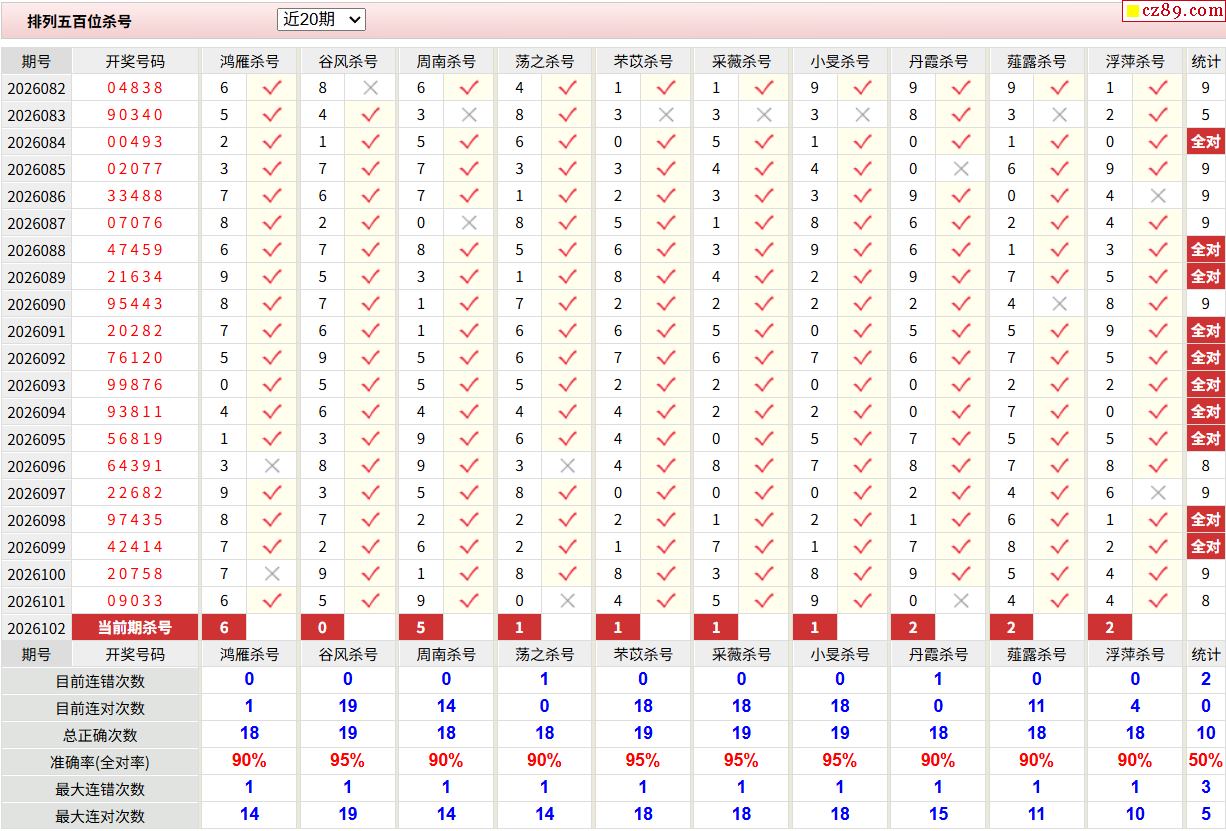Click the 全对 badge in row 2026084
This screenshot has width=1226, height=831.
[x=1205, y=142]
